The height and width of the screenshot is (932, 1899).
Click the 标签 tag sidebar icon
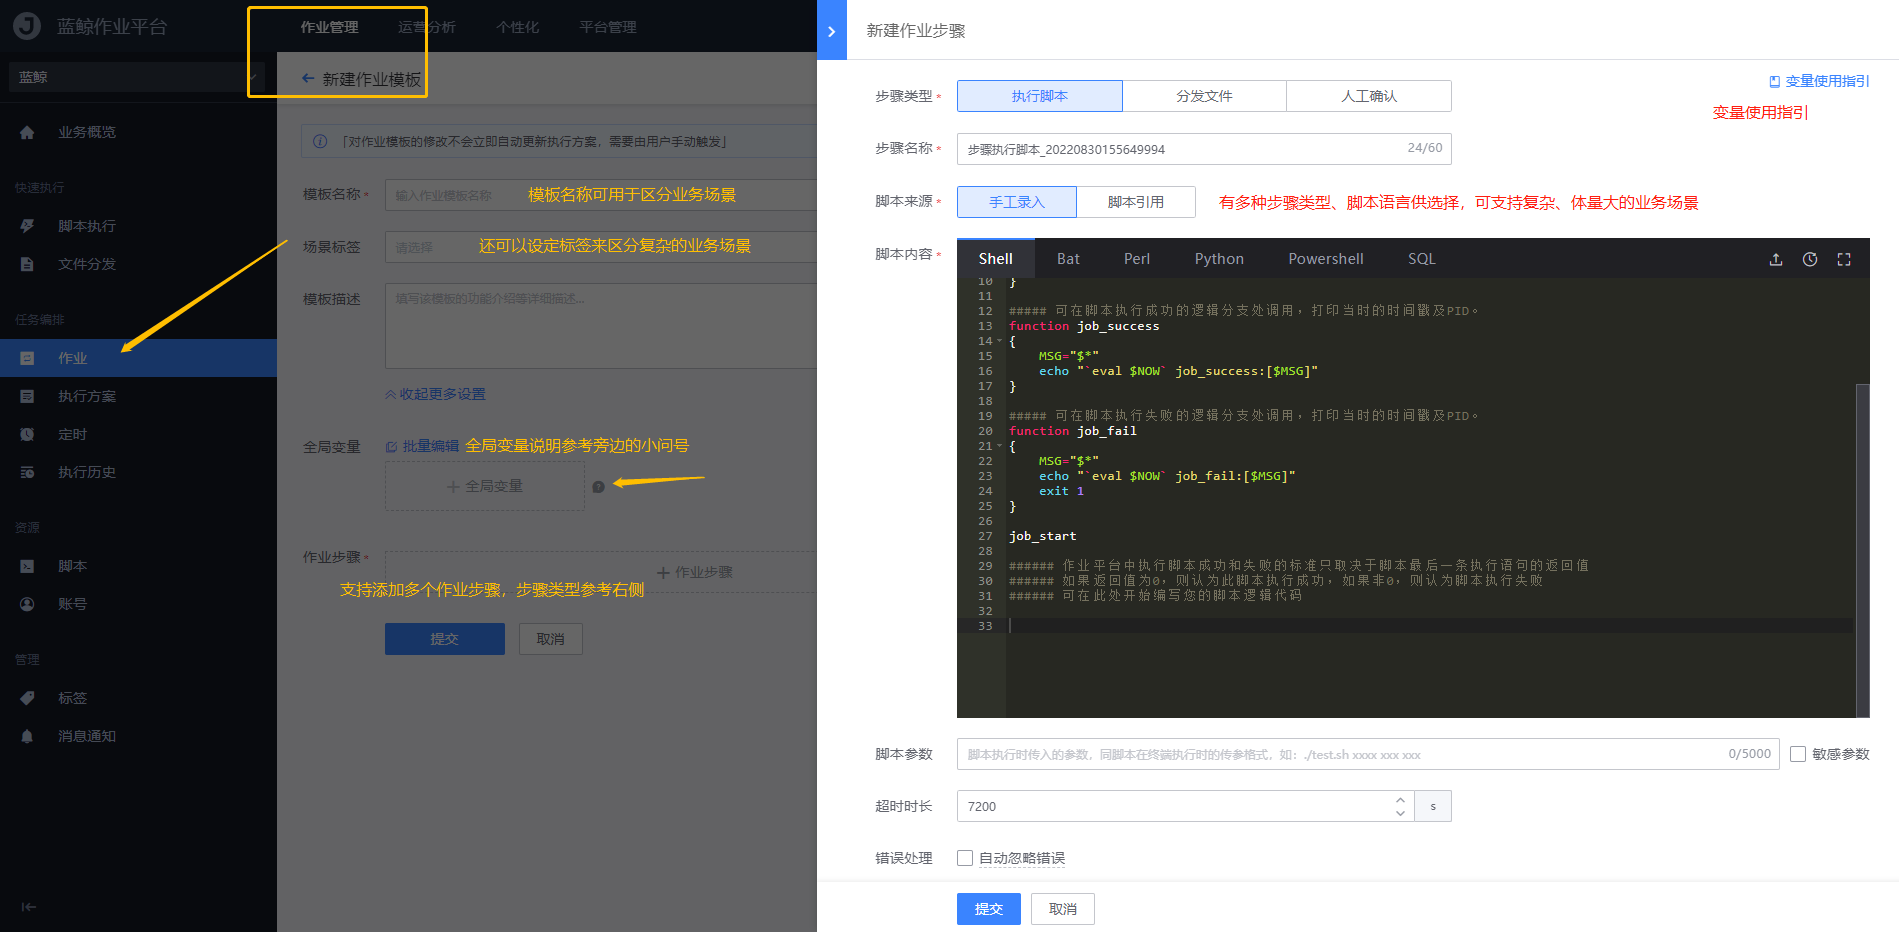pos(27,698)
